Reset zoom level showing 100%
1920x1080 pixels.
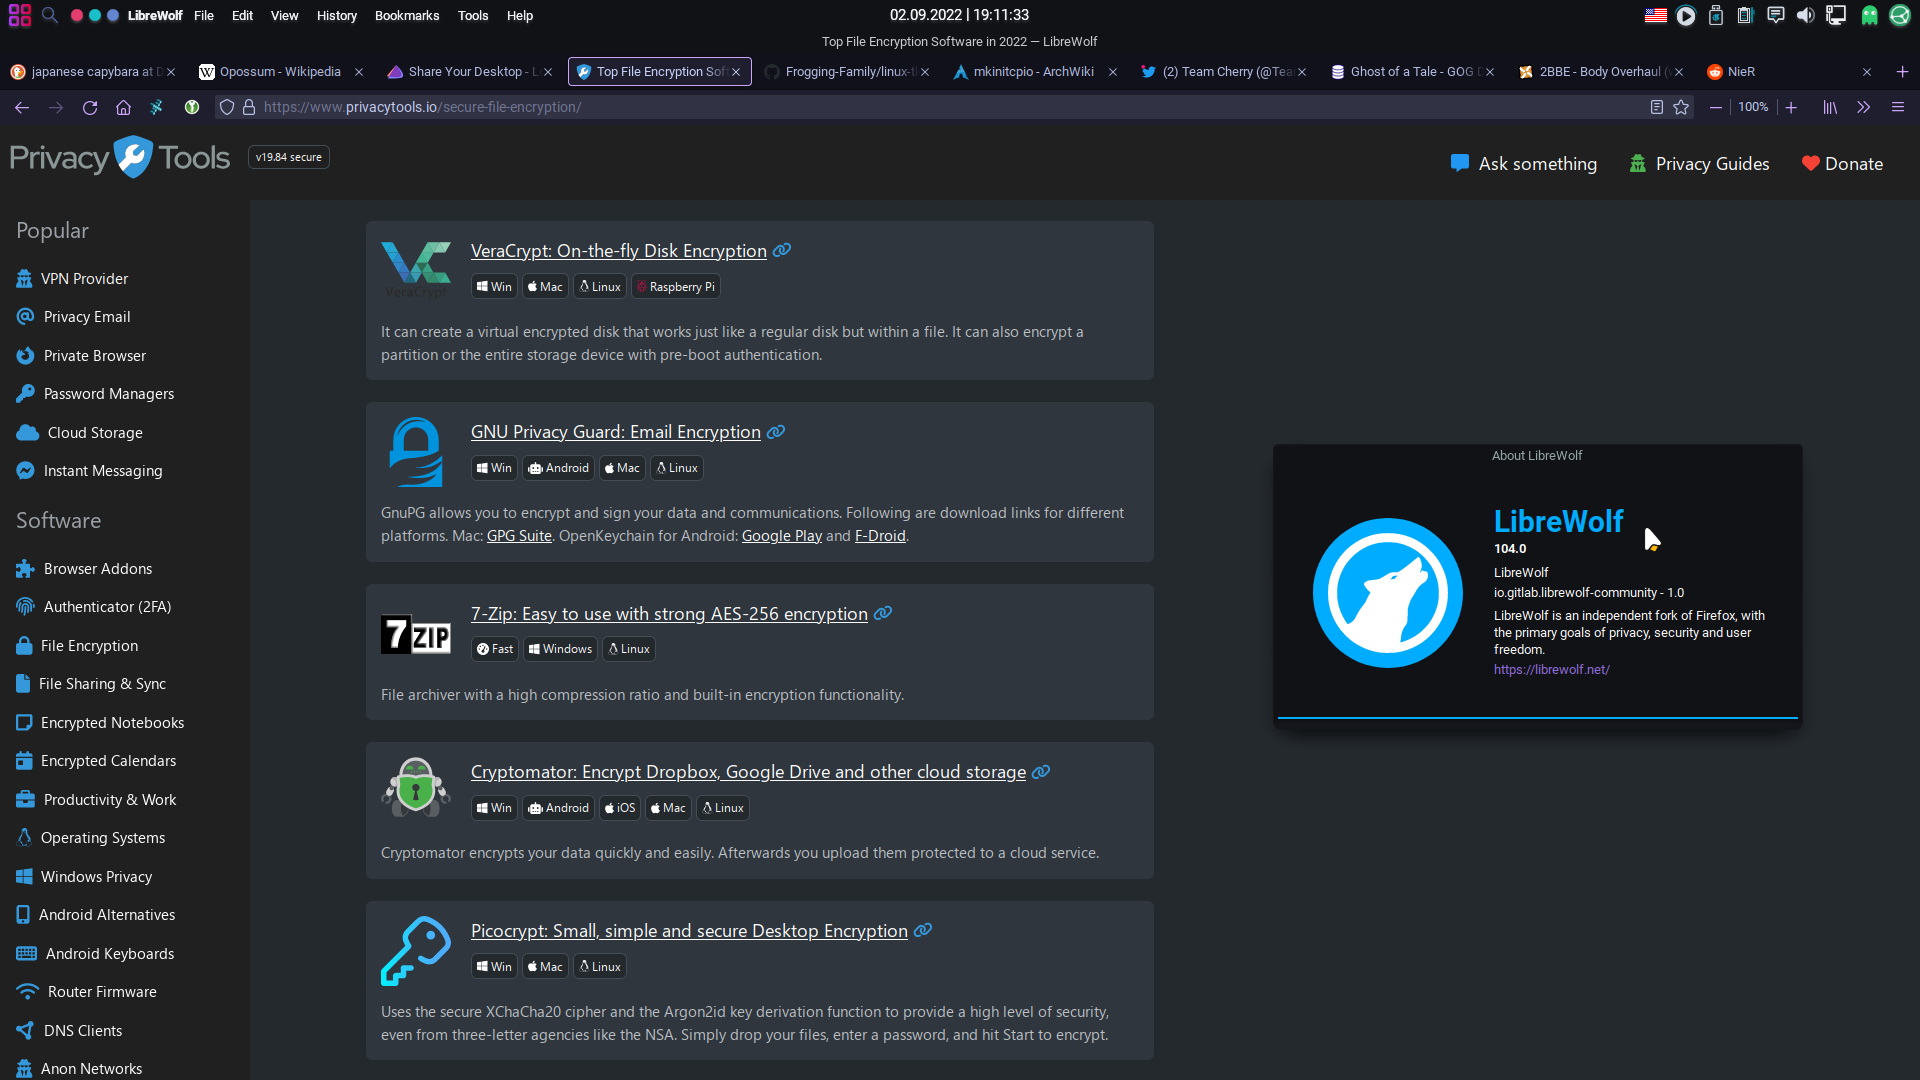(1753, 107)
